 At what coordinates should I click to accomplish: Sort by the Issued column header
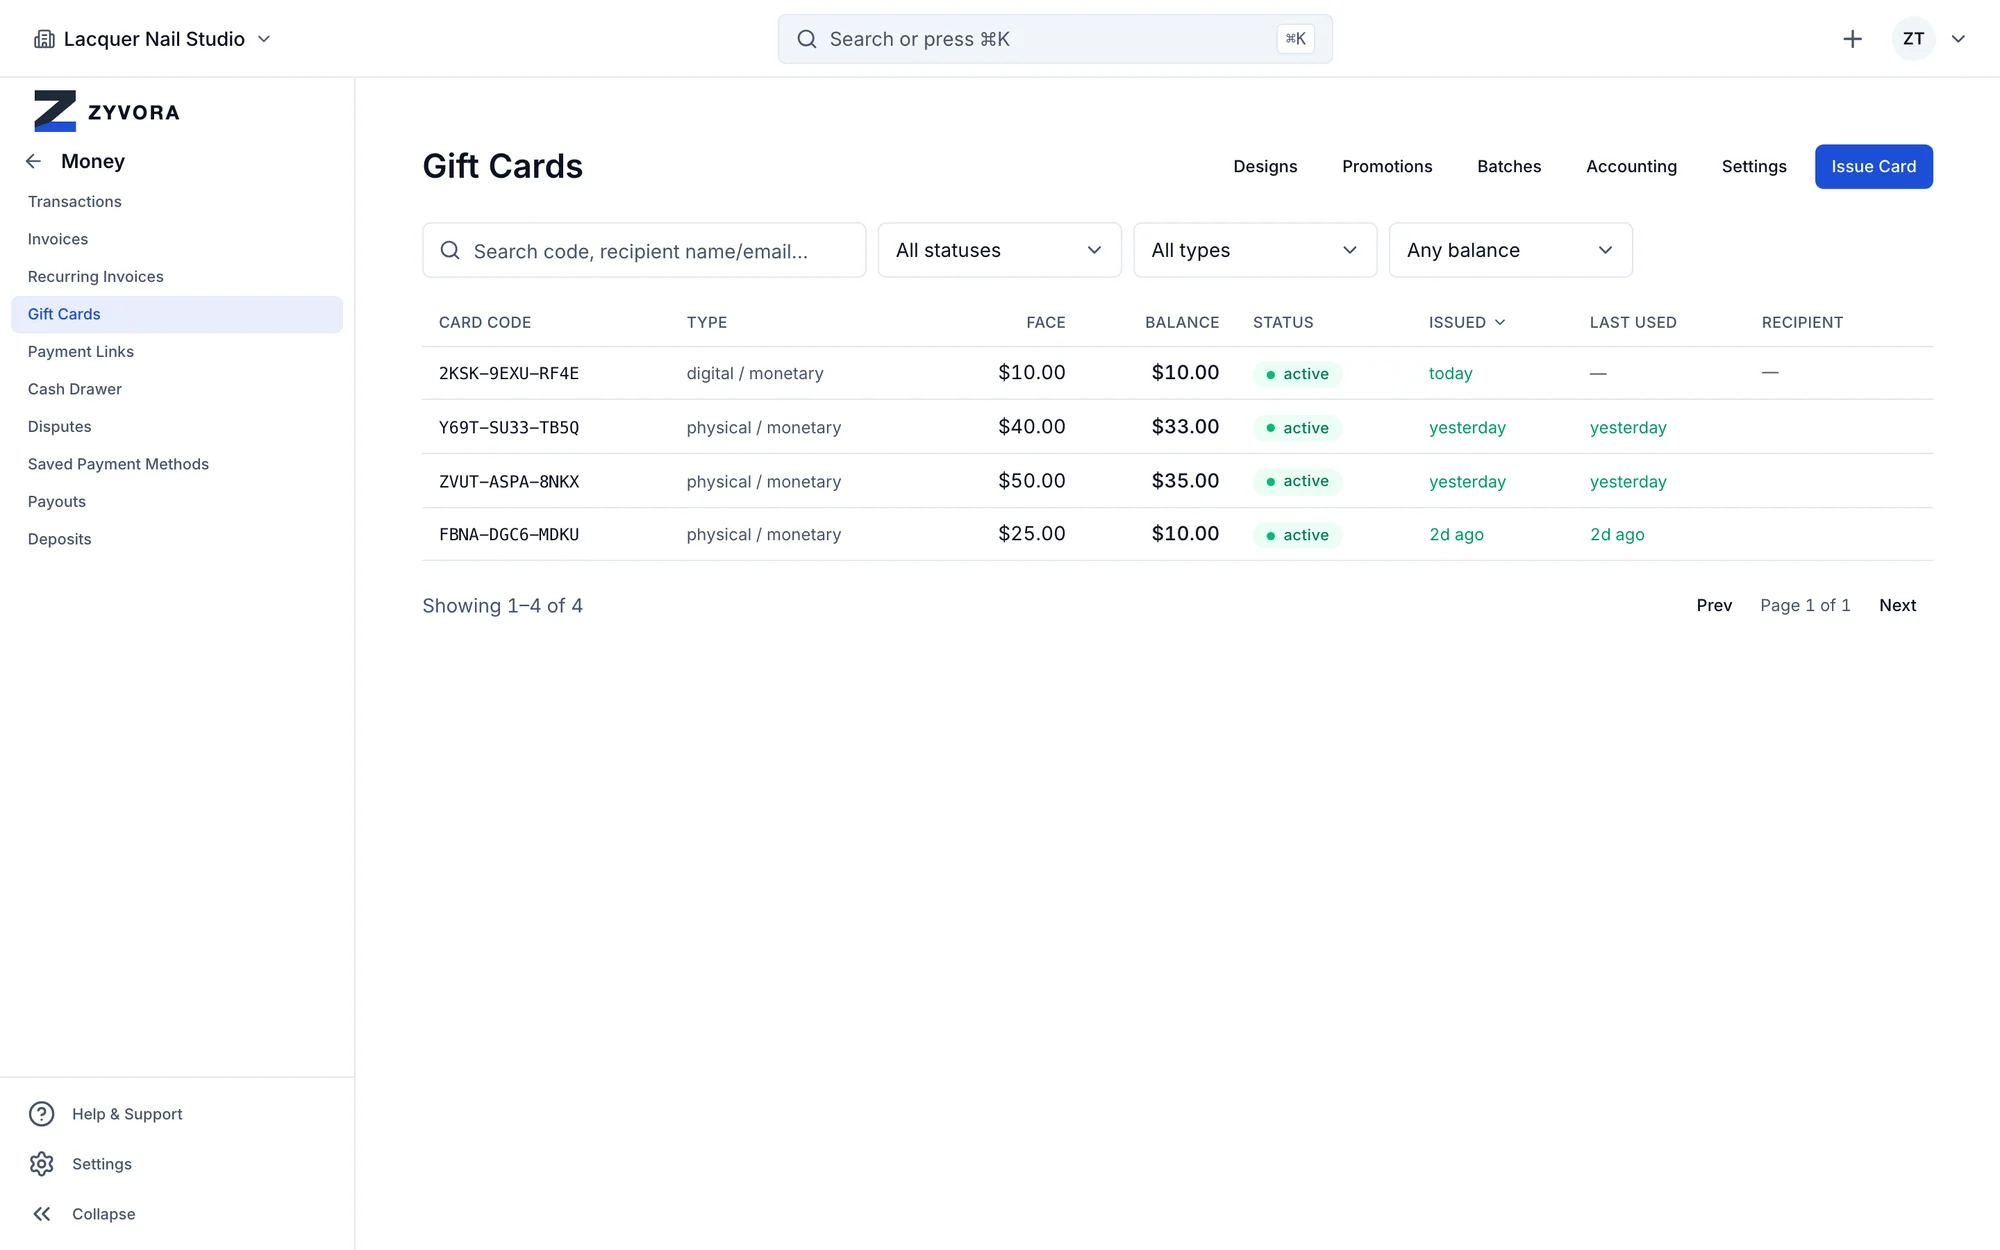tap(1466, 322)
